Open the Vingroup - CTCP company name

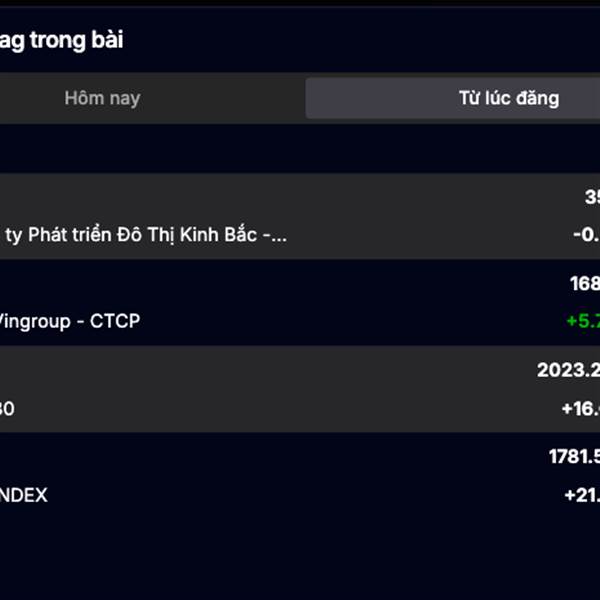70,322
